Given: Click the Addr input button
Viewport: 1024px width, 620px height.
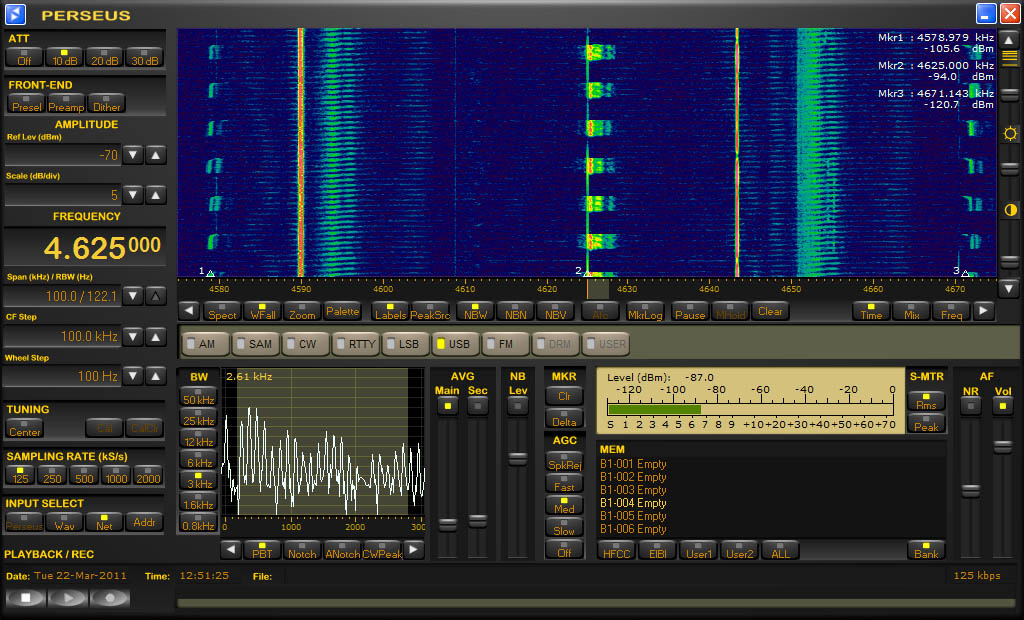Looking at the screenshot, I should pos(144,522).
